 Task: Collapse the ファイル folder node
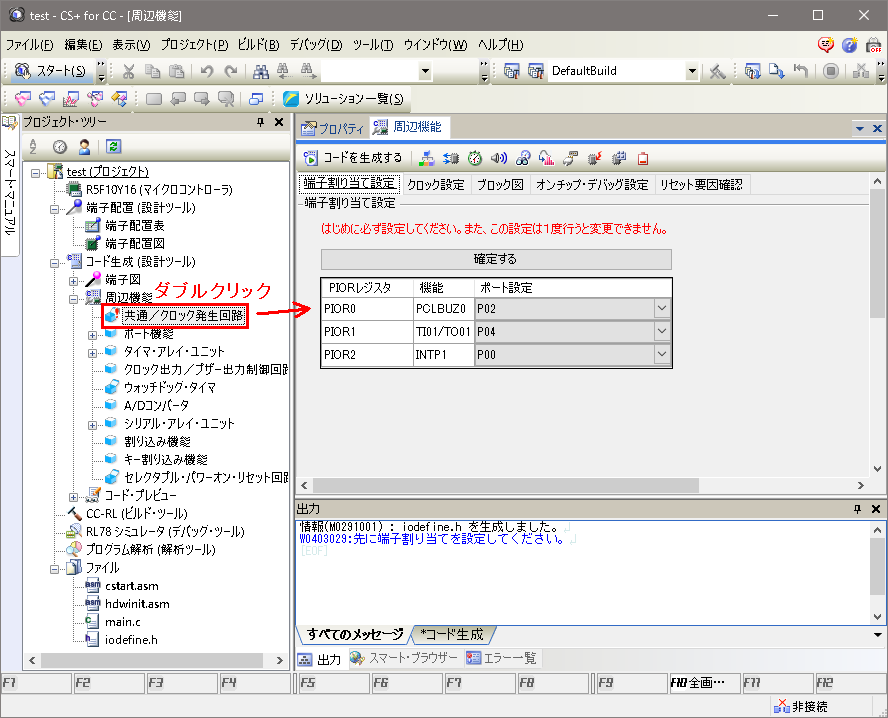click(54, 569)
